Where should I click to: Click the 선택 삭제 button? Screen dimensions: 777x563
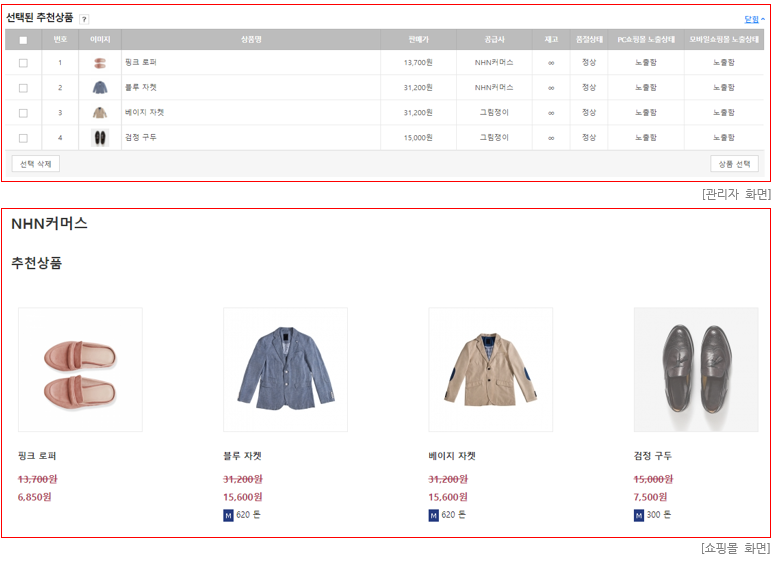click(x=36, y=164)
